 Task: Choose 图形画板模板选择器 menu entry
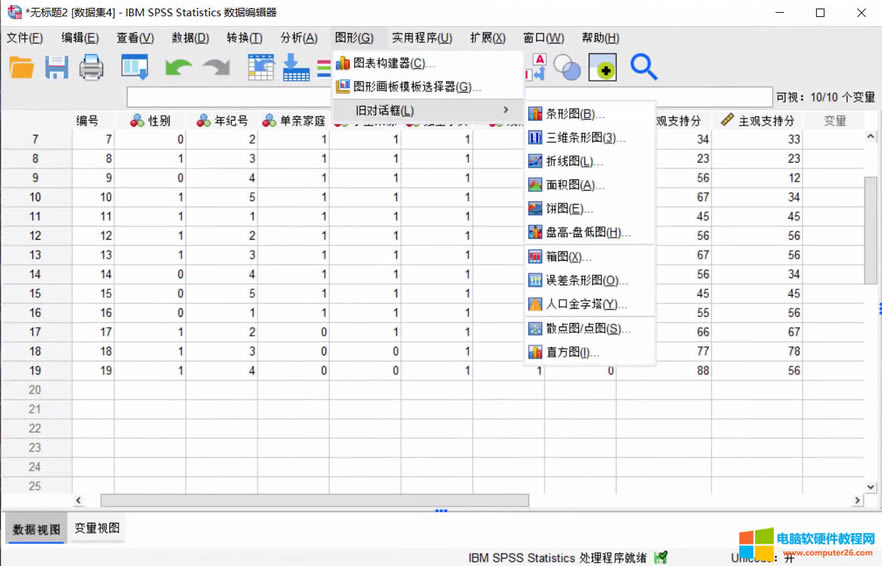[416, 87]
